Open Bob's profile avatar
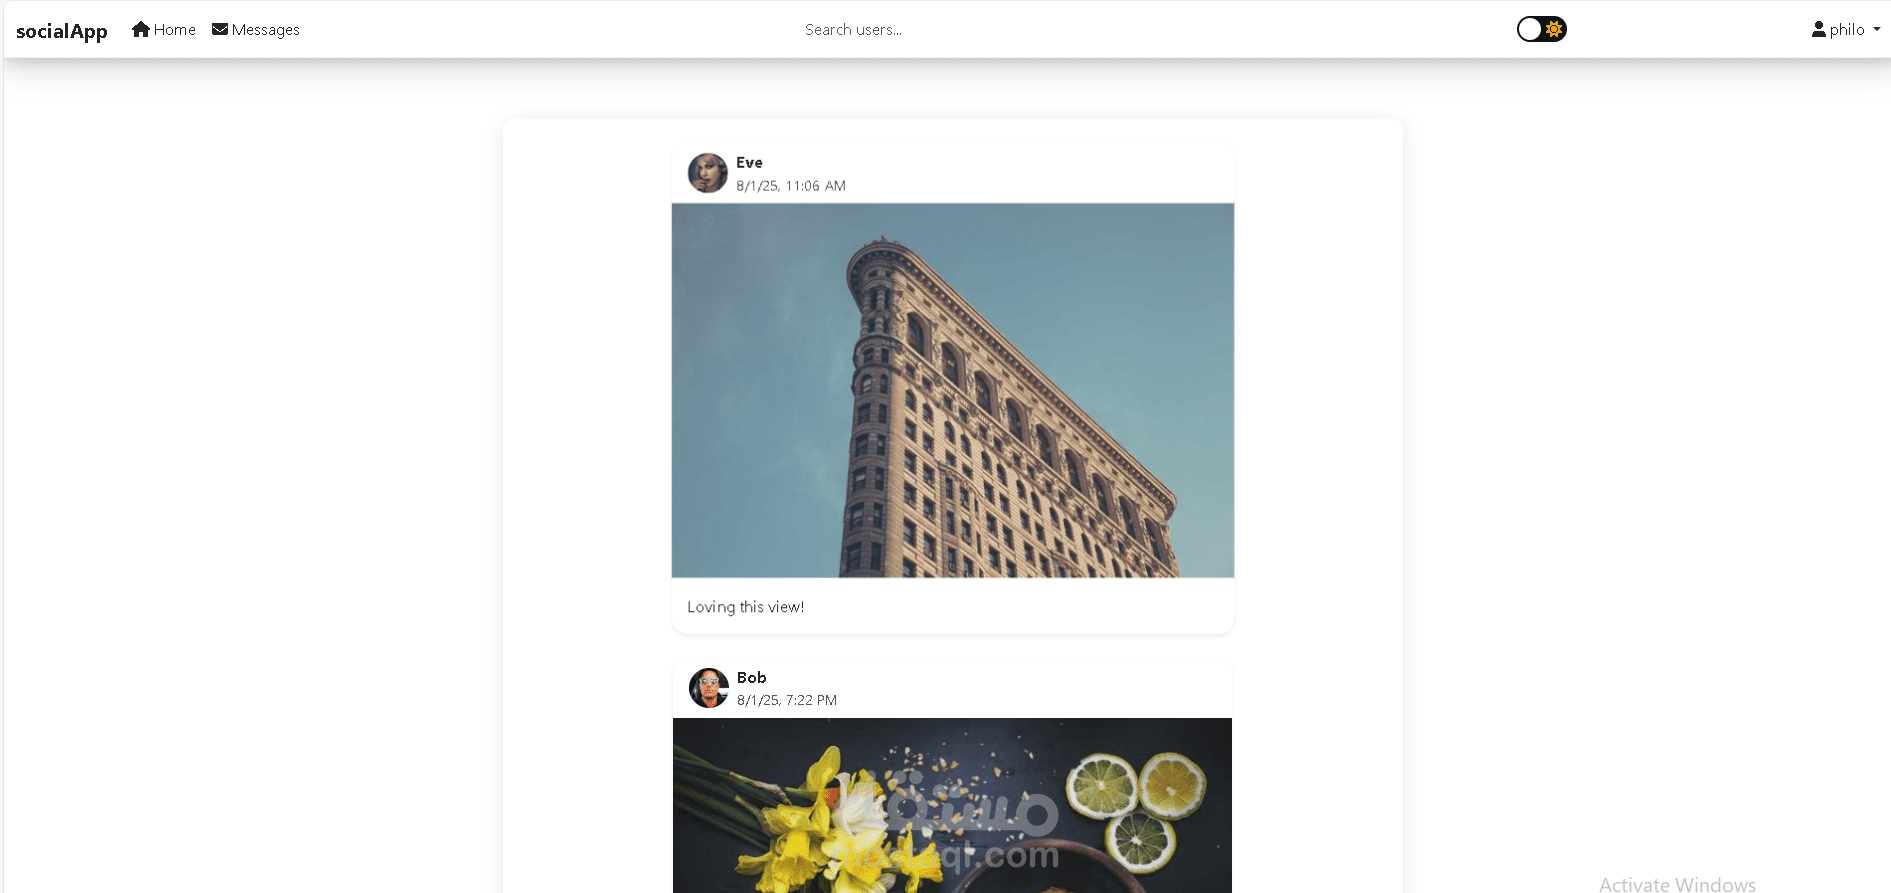 click(709, 688)
